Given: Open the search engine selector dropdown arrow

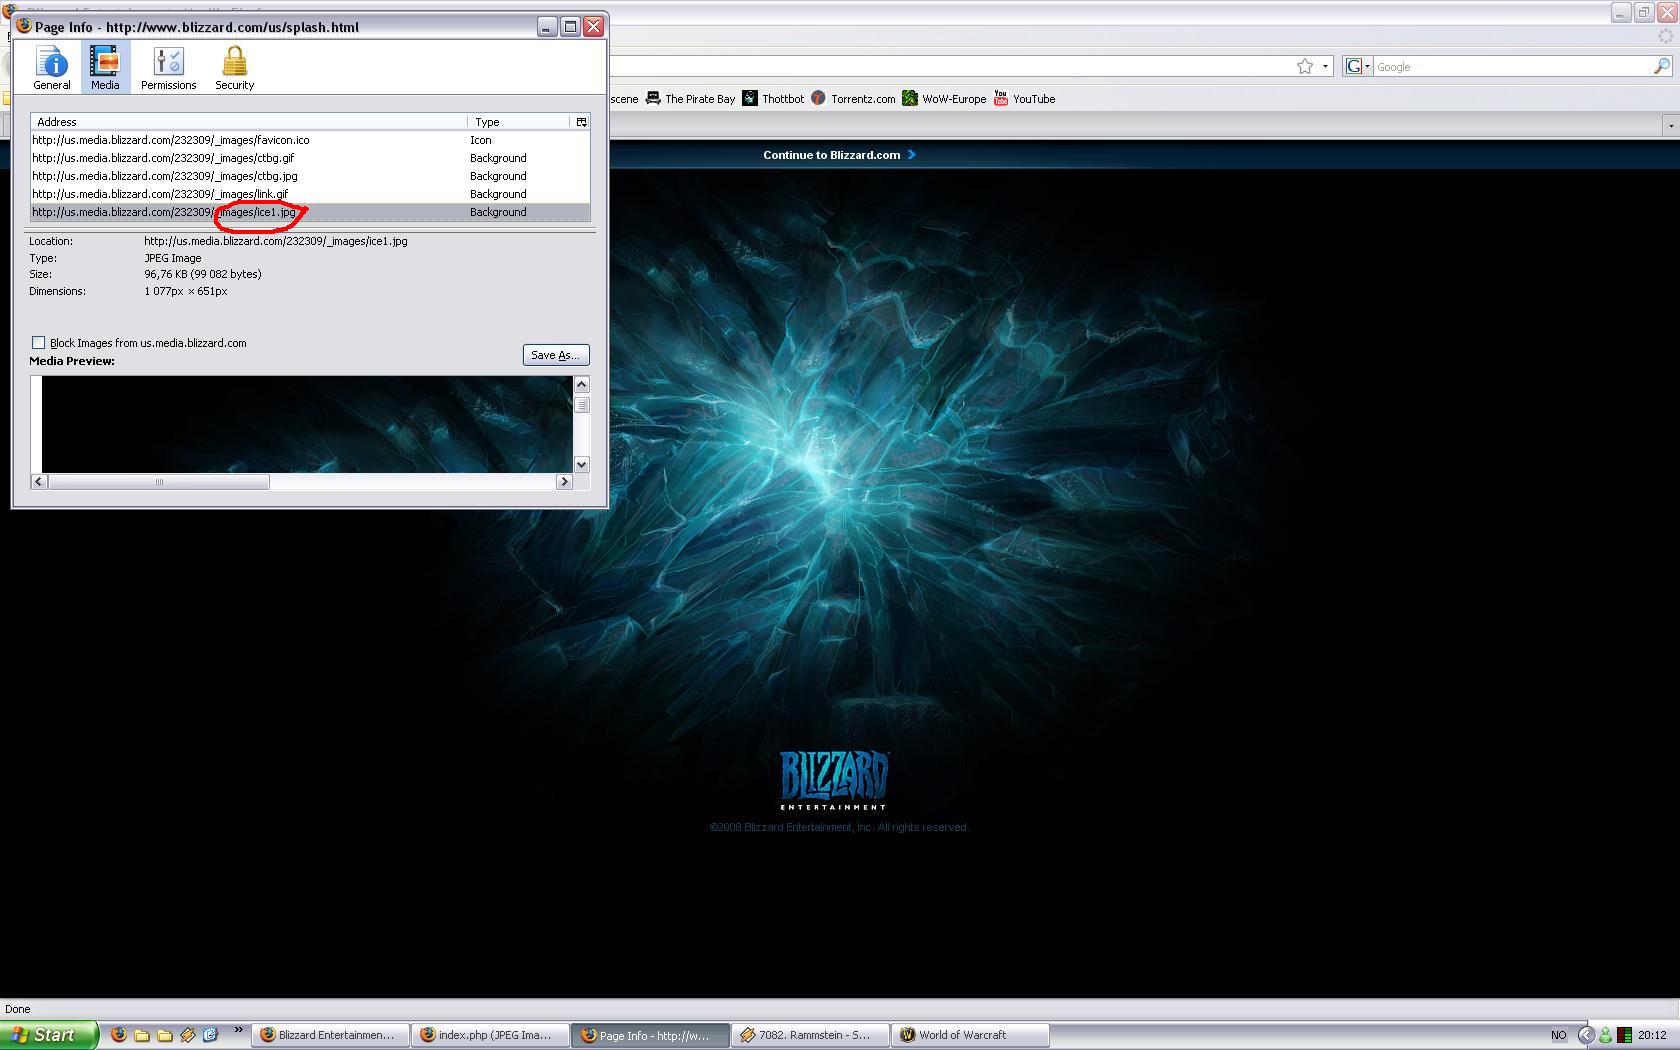Looking at the screenshot, I should (x=1367, y=67).
